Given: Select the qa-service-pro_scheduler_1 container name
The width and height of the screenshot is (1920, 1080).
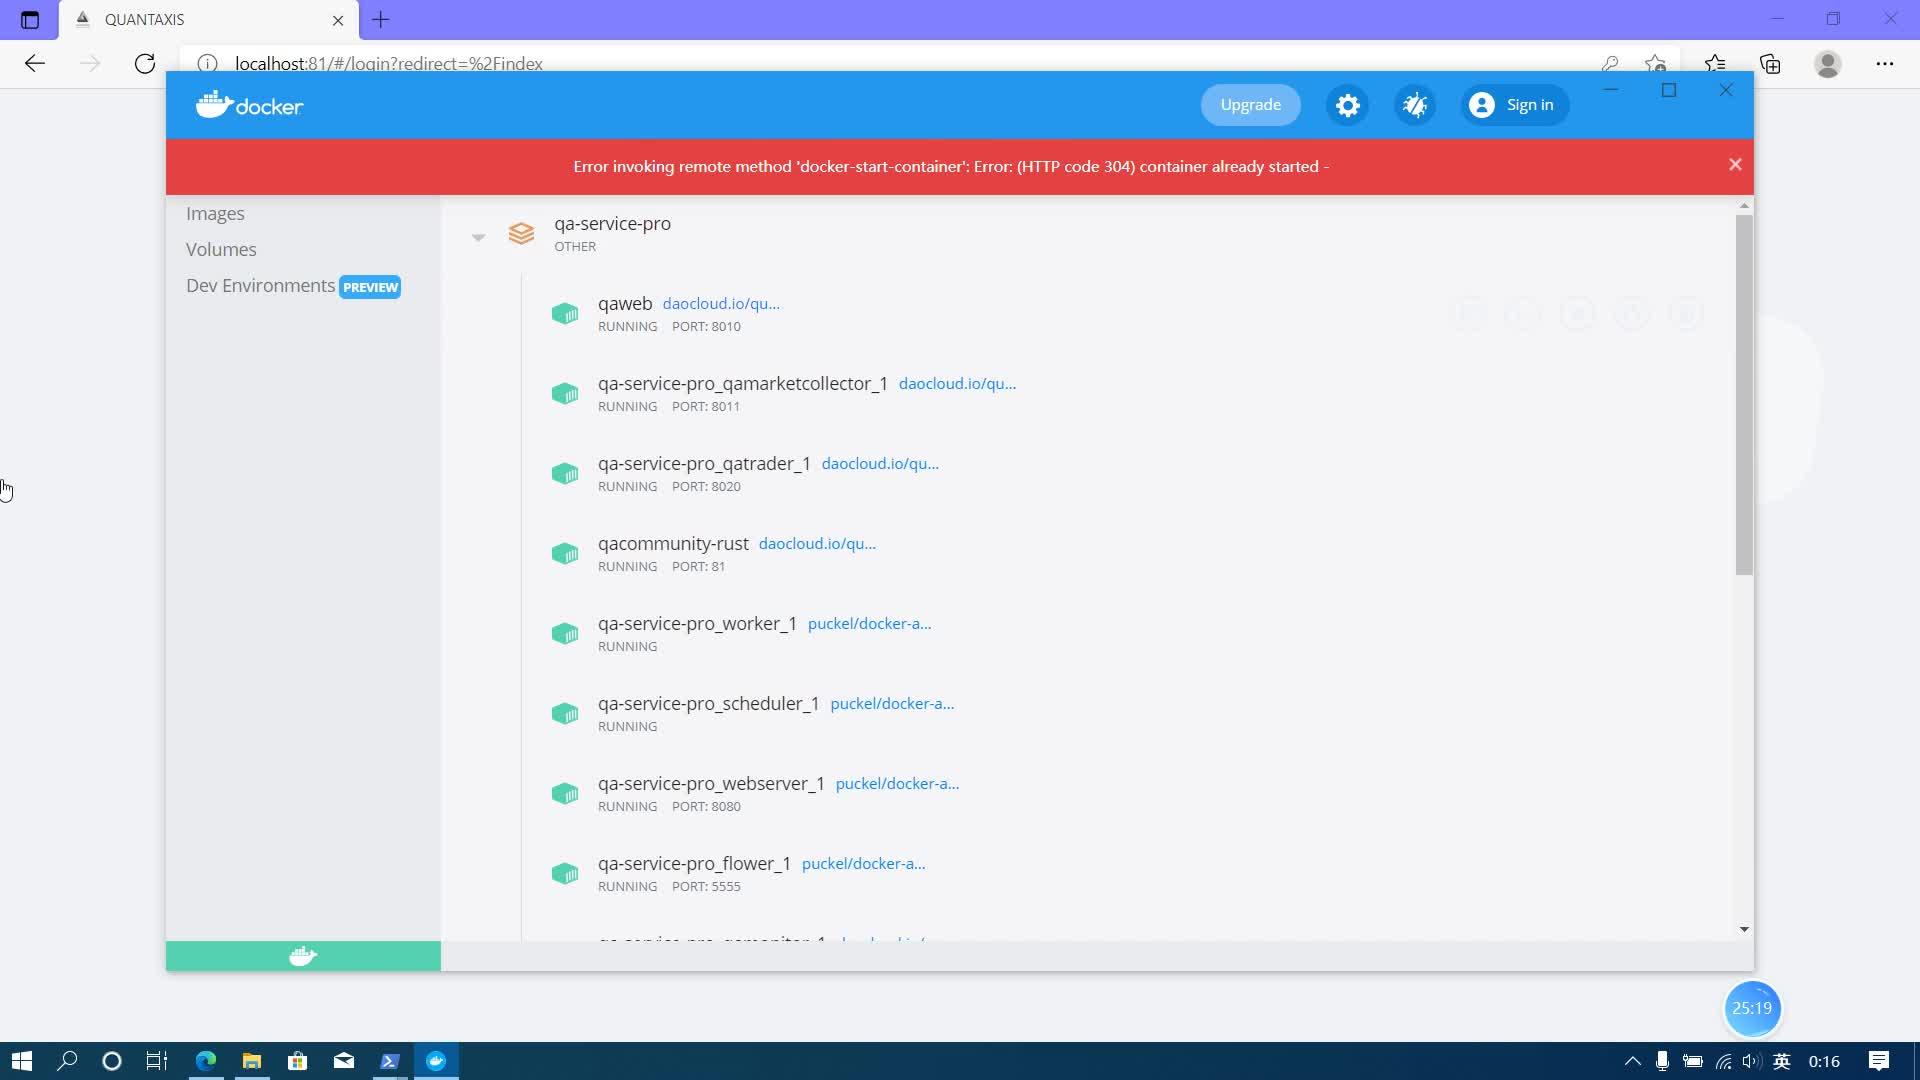Looking at the screenshot, I should [x=708, y=703].
